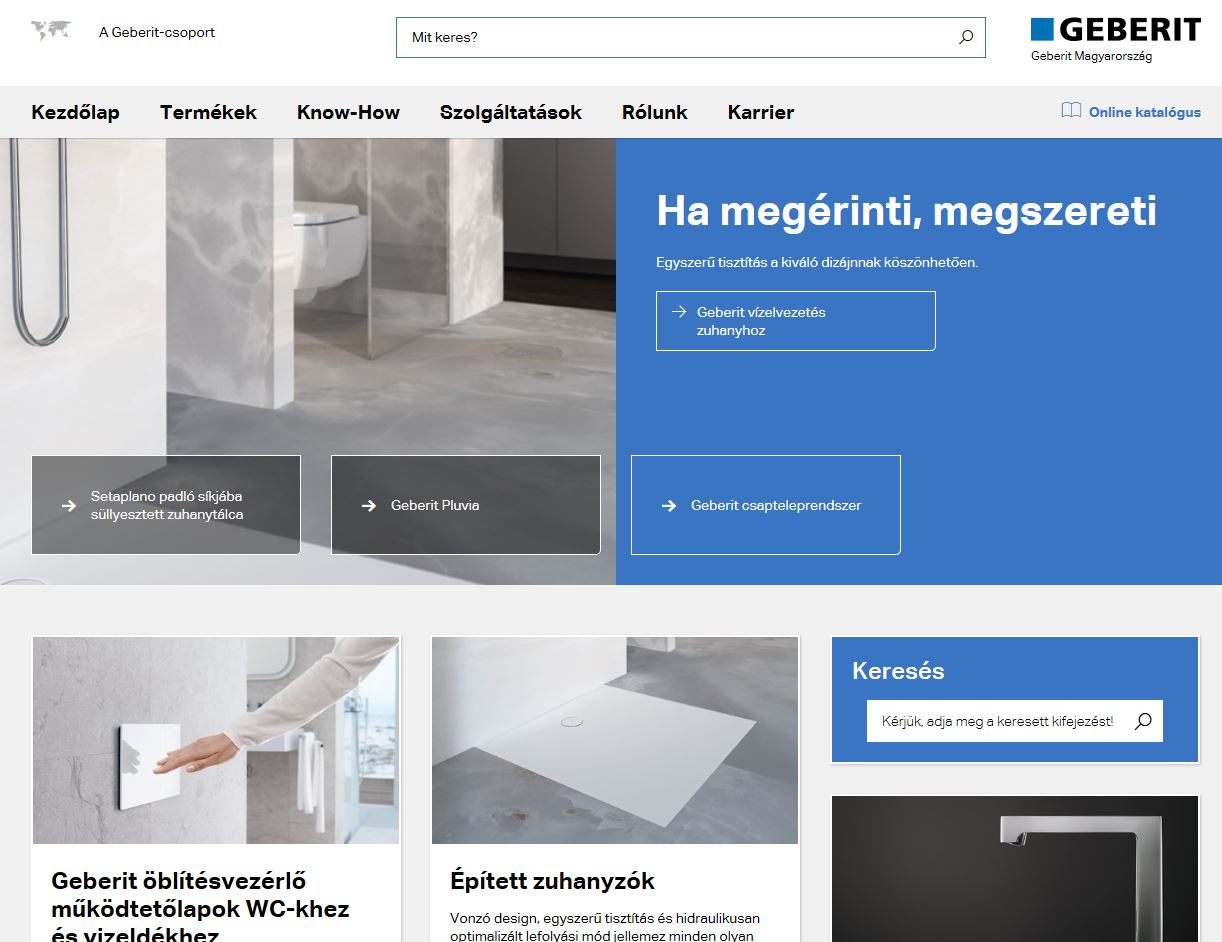Click the Online katalógus book icon

pyautogui.click(x=1071, y=111)
